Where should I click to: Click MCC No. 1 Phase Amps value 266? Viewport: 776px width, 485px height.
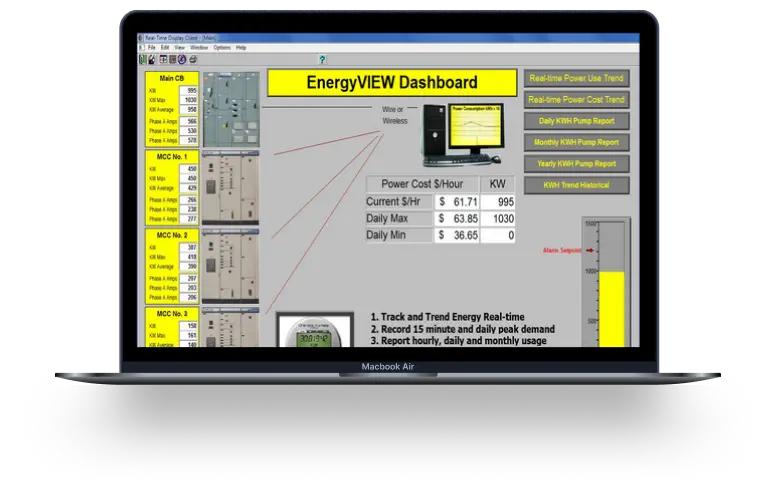tap(189, 200)
